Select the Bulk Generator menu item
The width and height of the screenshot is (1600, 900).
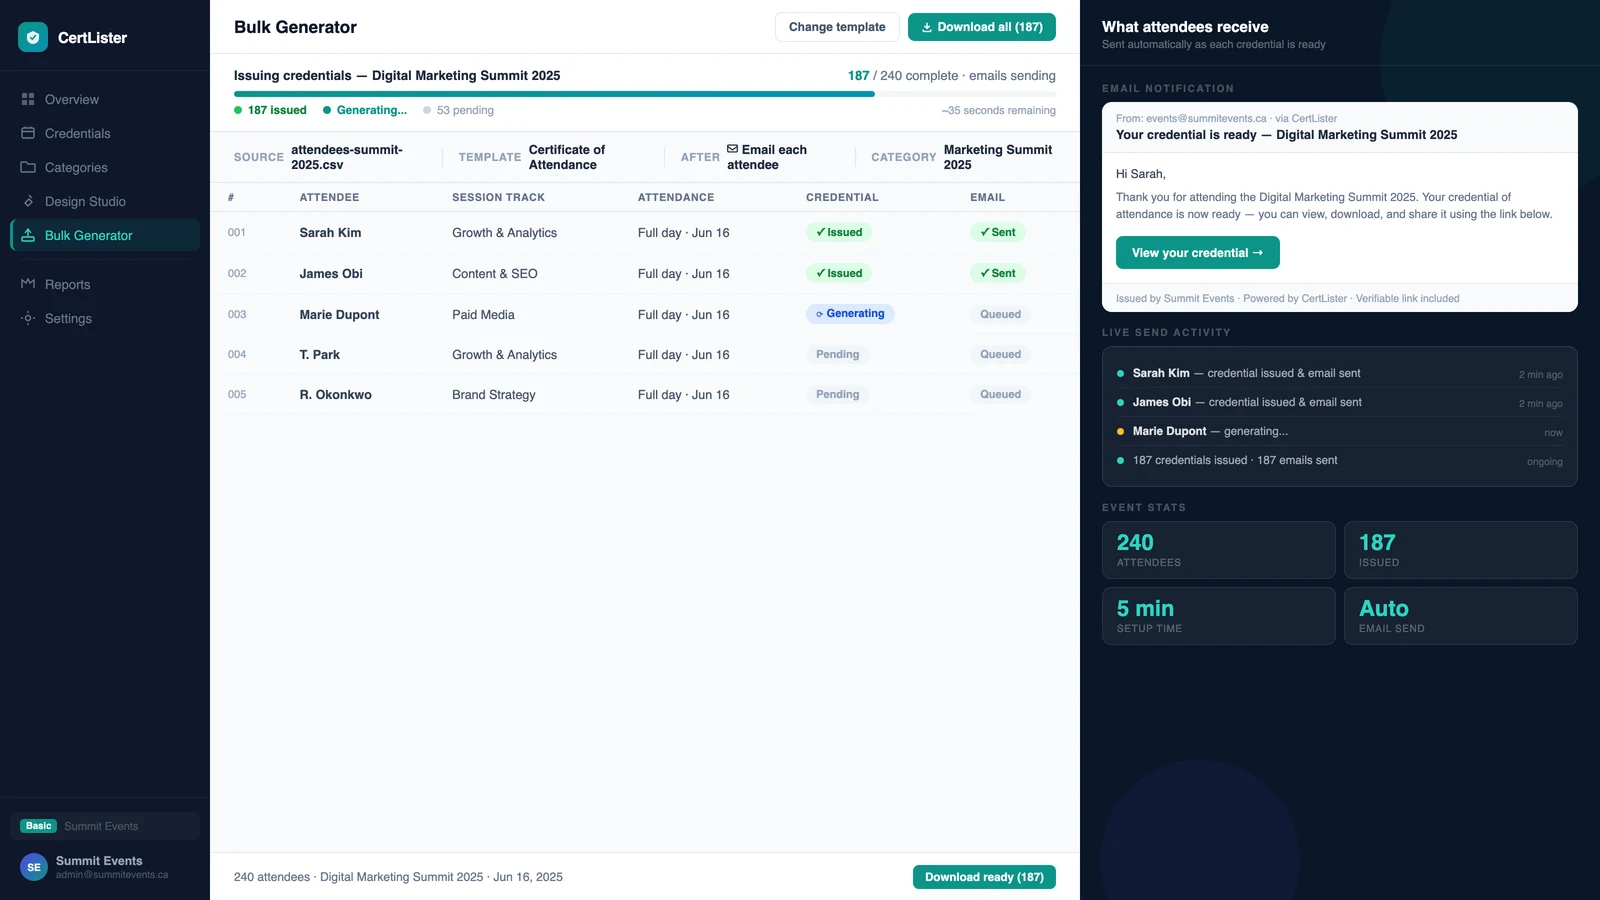coord(105,235)
